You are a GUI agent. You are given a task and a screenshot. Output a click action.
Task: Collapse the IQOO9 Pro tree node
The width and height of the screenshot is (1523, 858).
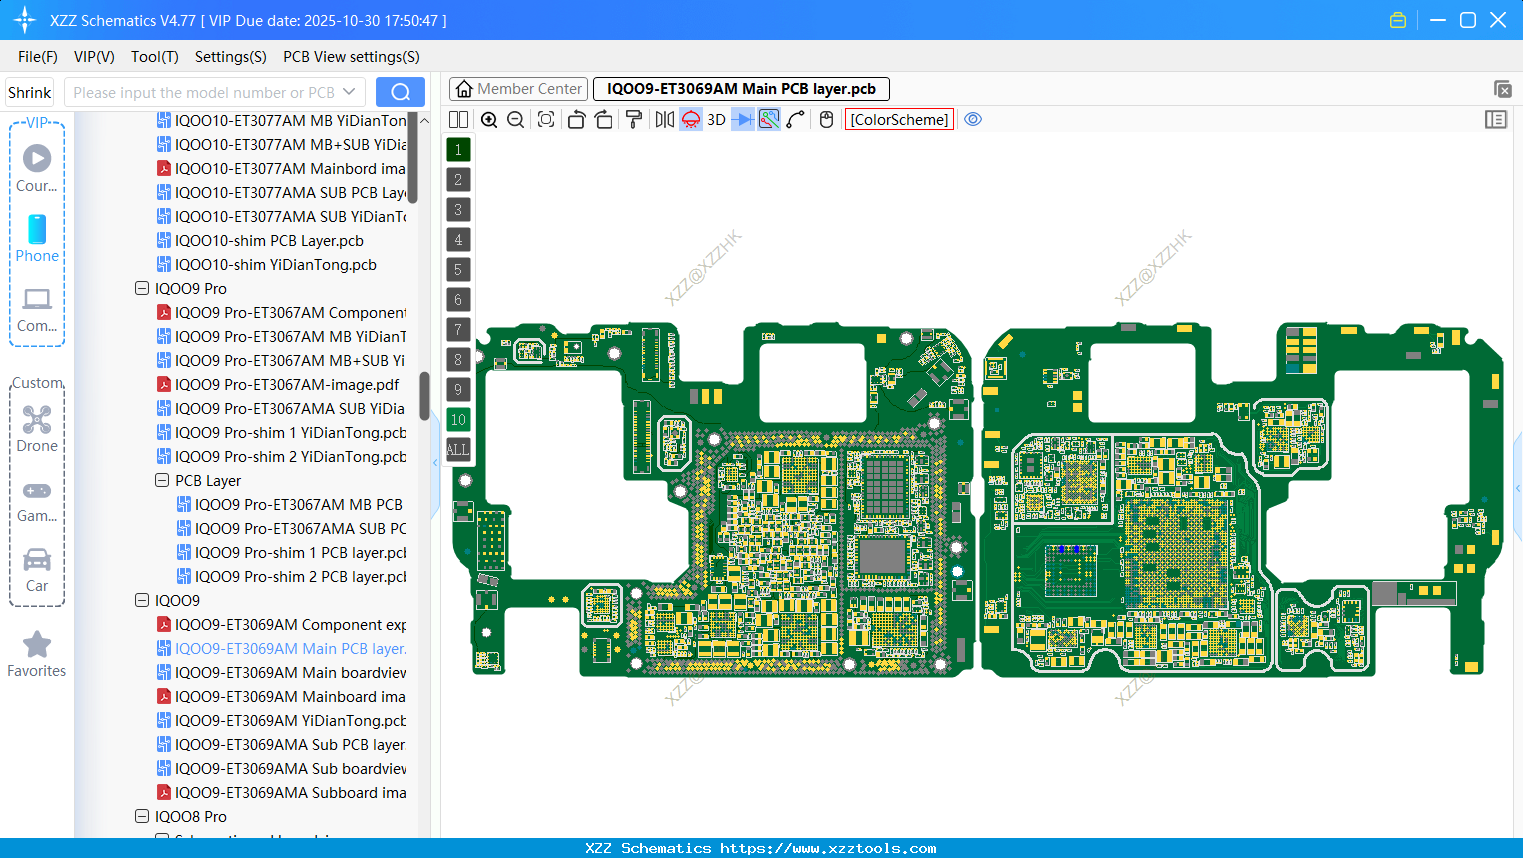tap(142, 288)
